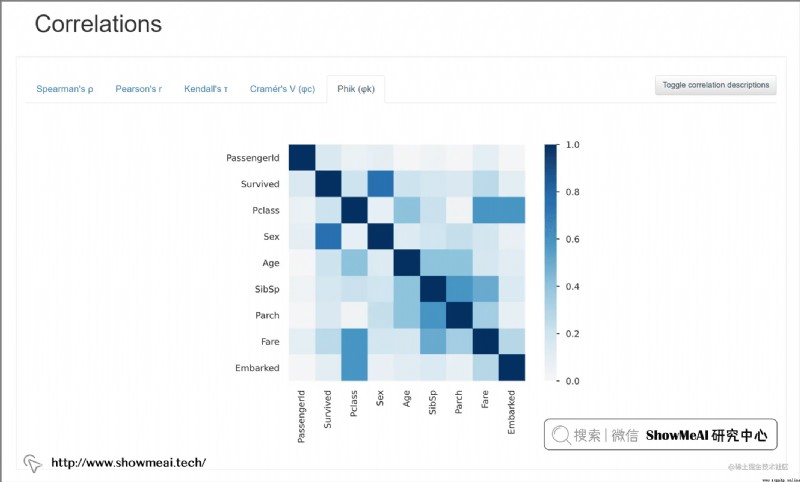Click the Survived–Sex heatmap cell
The height and width of the screenshot is (482, 800).
[x=381, y=184]
